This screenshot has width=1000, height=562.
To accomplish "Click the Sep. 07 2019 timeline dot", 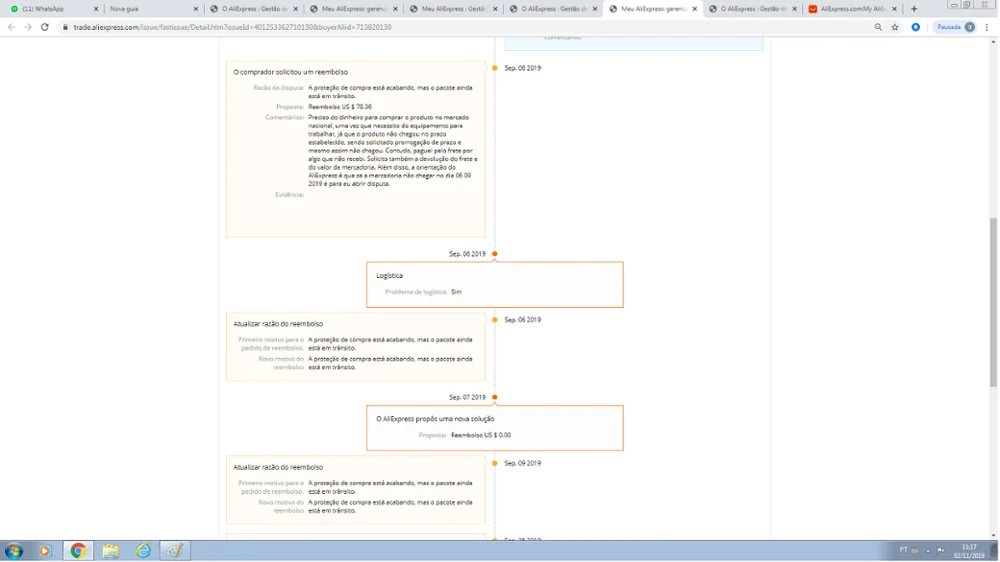I will pos(494,397).
